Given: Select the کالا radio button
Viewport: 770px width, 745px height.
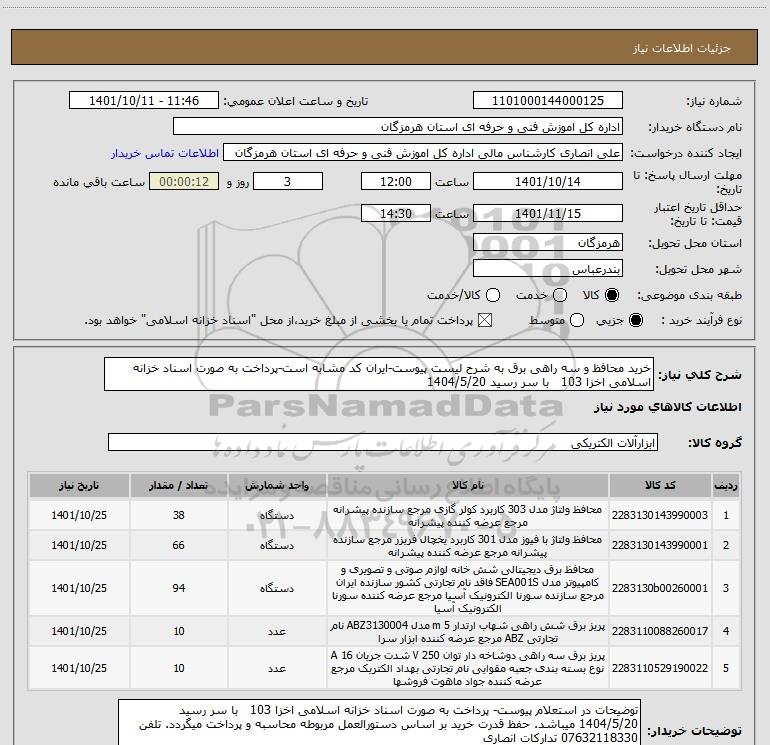Looking at the screenshot, I should 612,295.
